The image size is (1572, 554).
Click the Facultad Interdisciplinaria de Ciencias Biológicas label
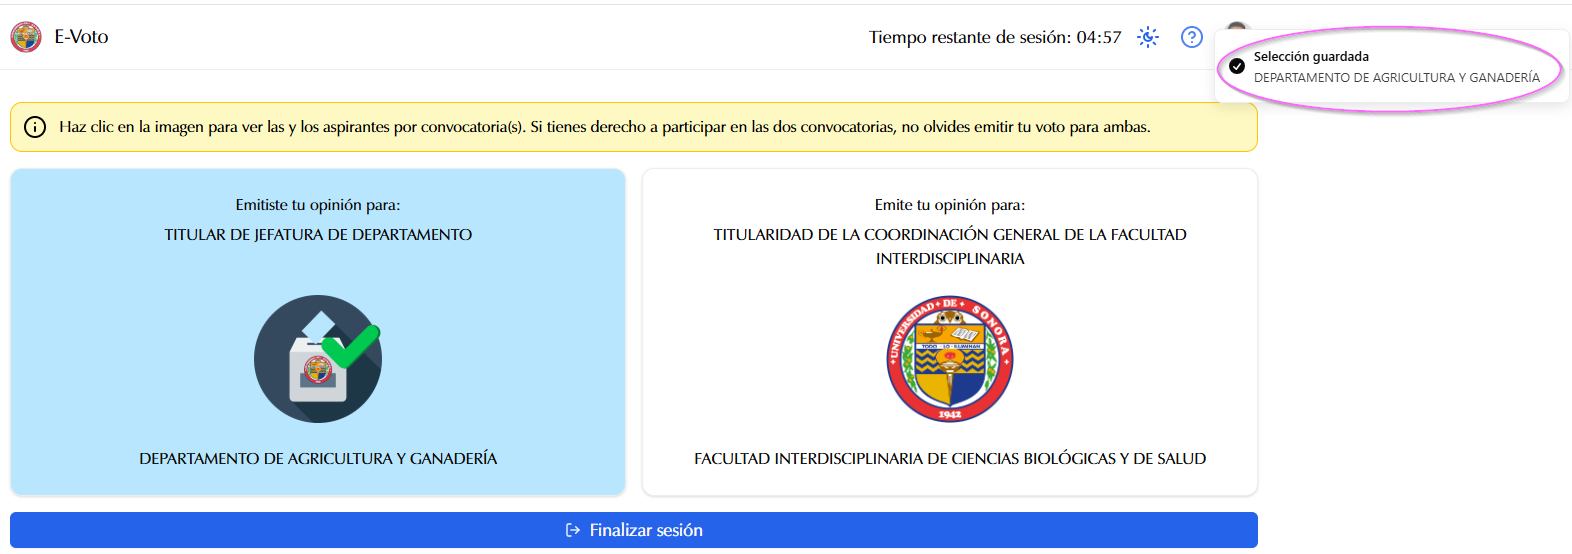[x=950, y=459]
